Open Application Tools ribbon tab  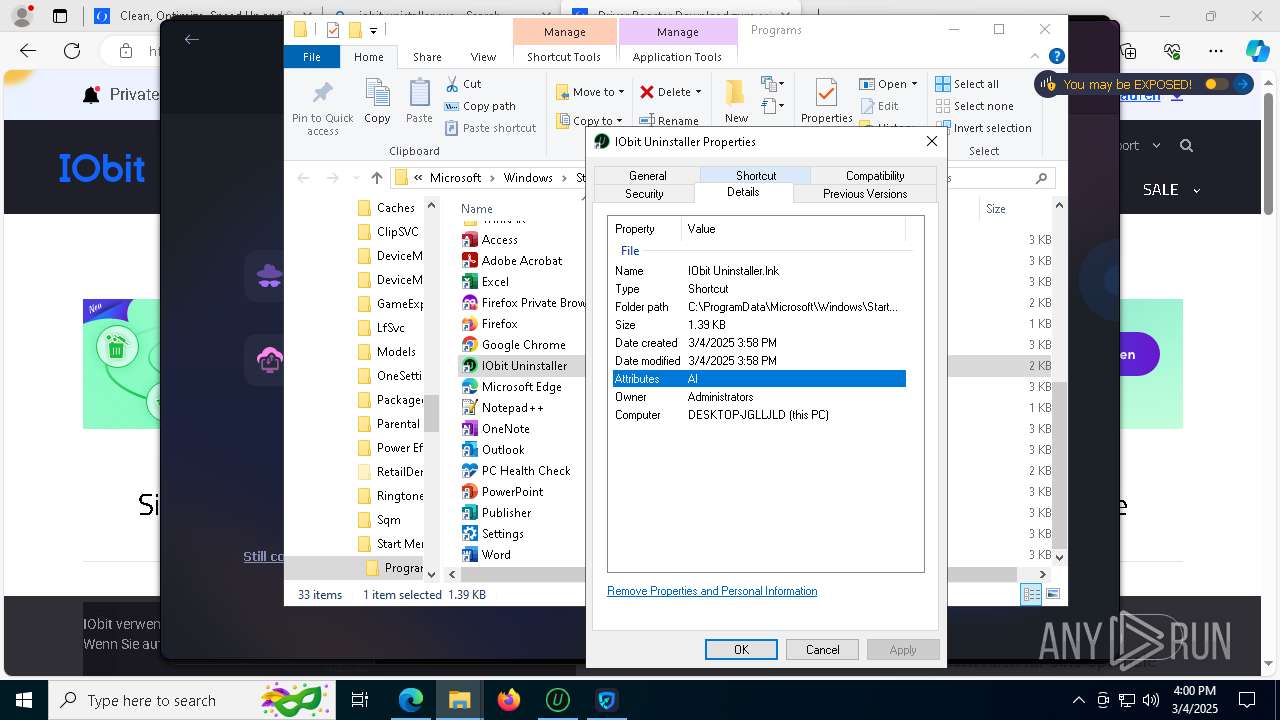pyautogui.click(x=677, y=57)
